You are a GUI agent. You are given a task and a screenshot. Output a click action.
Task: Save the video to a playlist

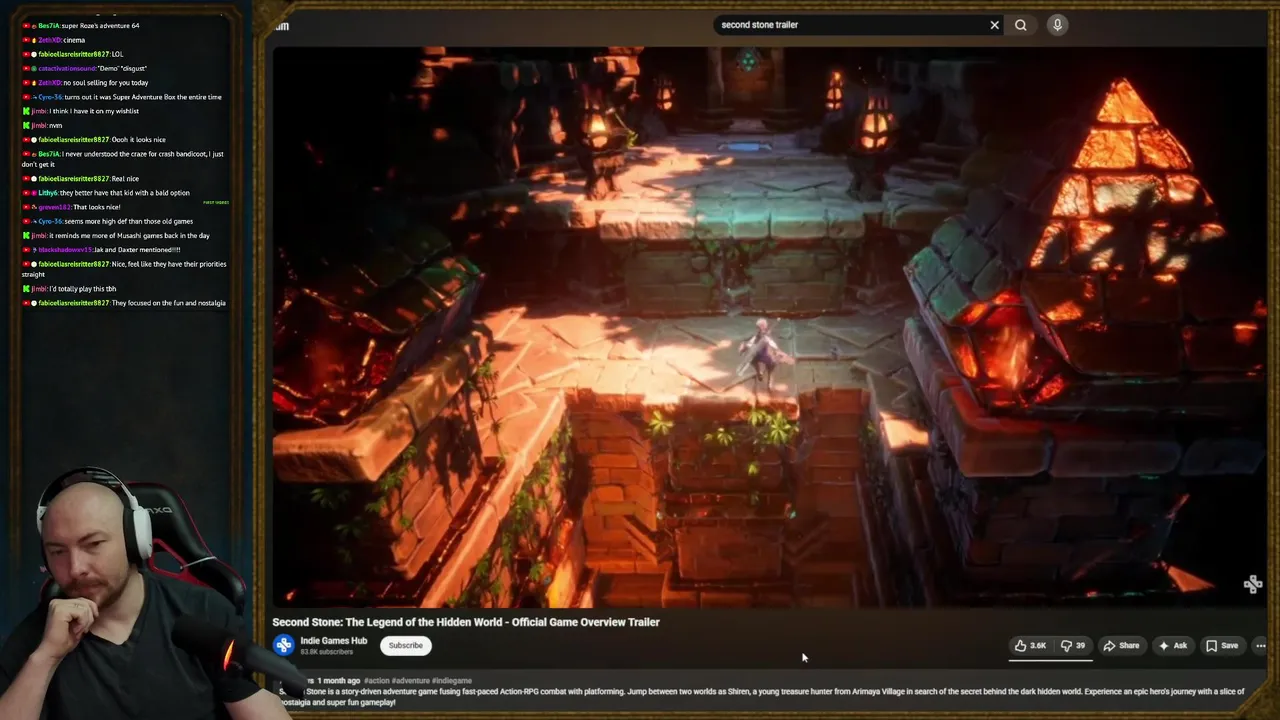pyautogui.click(x=1222, y=646)
